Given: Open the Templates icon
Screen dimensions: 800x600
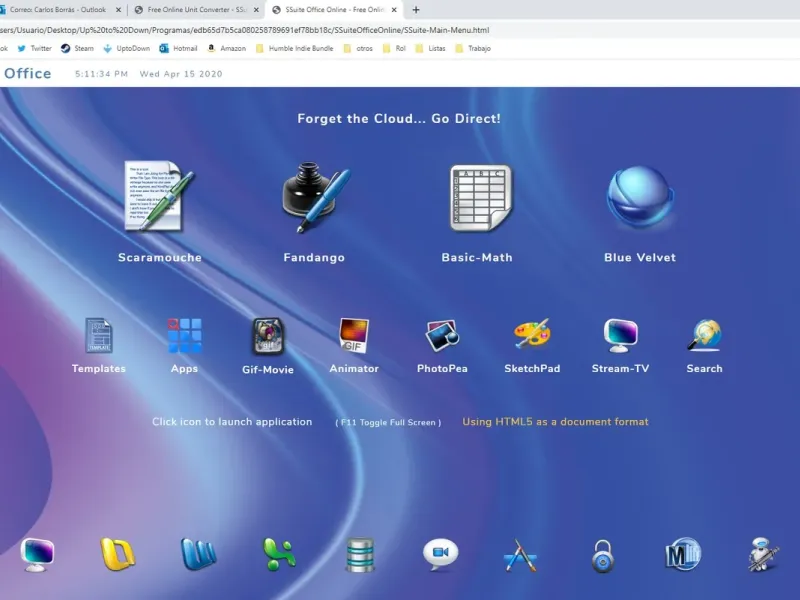Looking at the screenshot, I should point(98,335).
